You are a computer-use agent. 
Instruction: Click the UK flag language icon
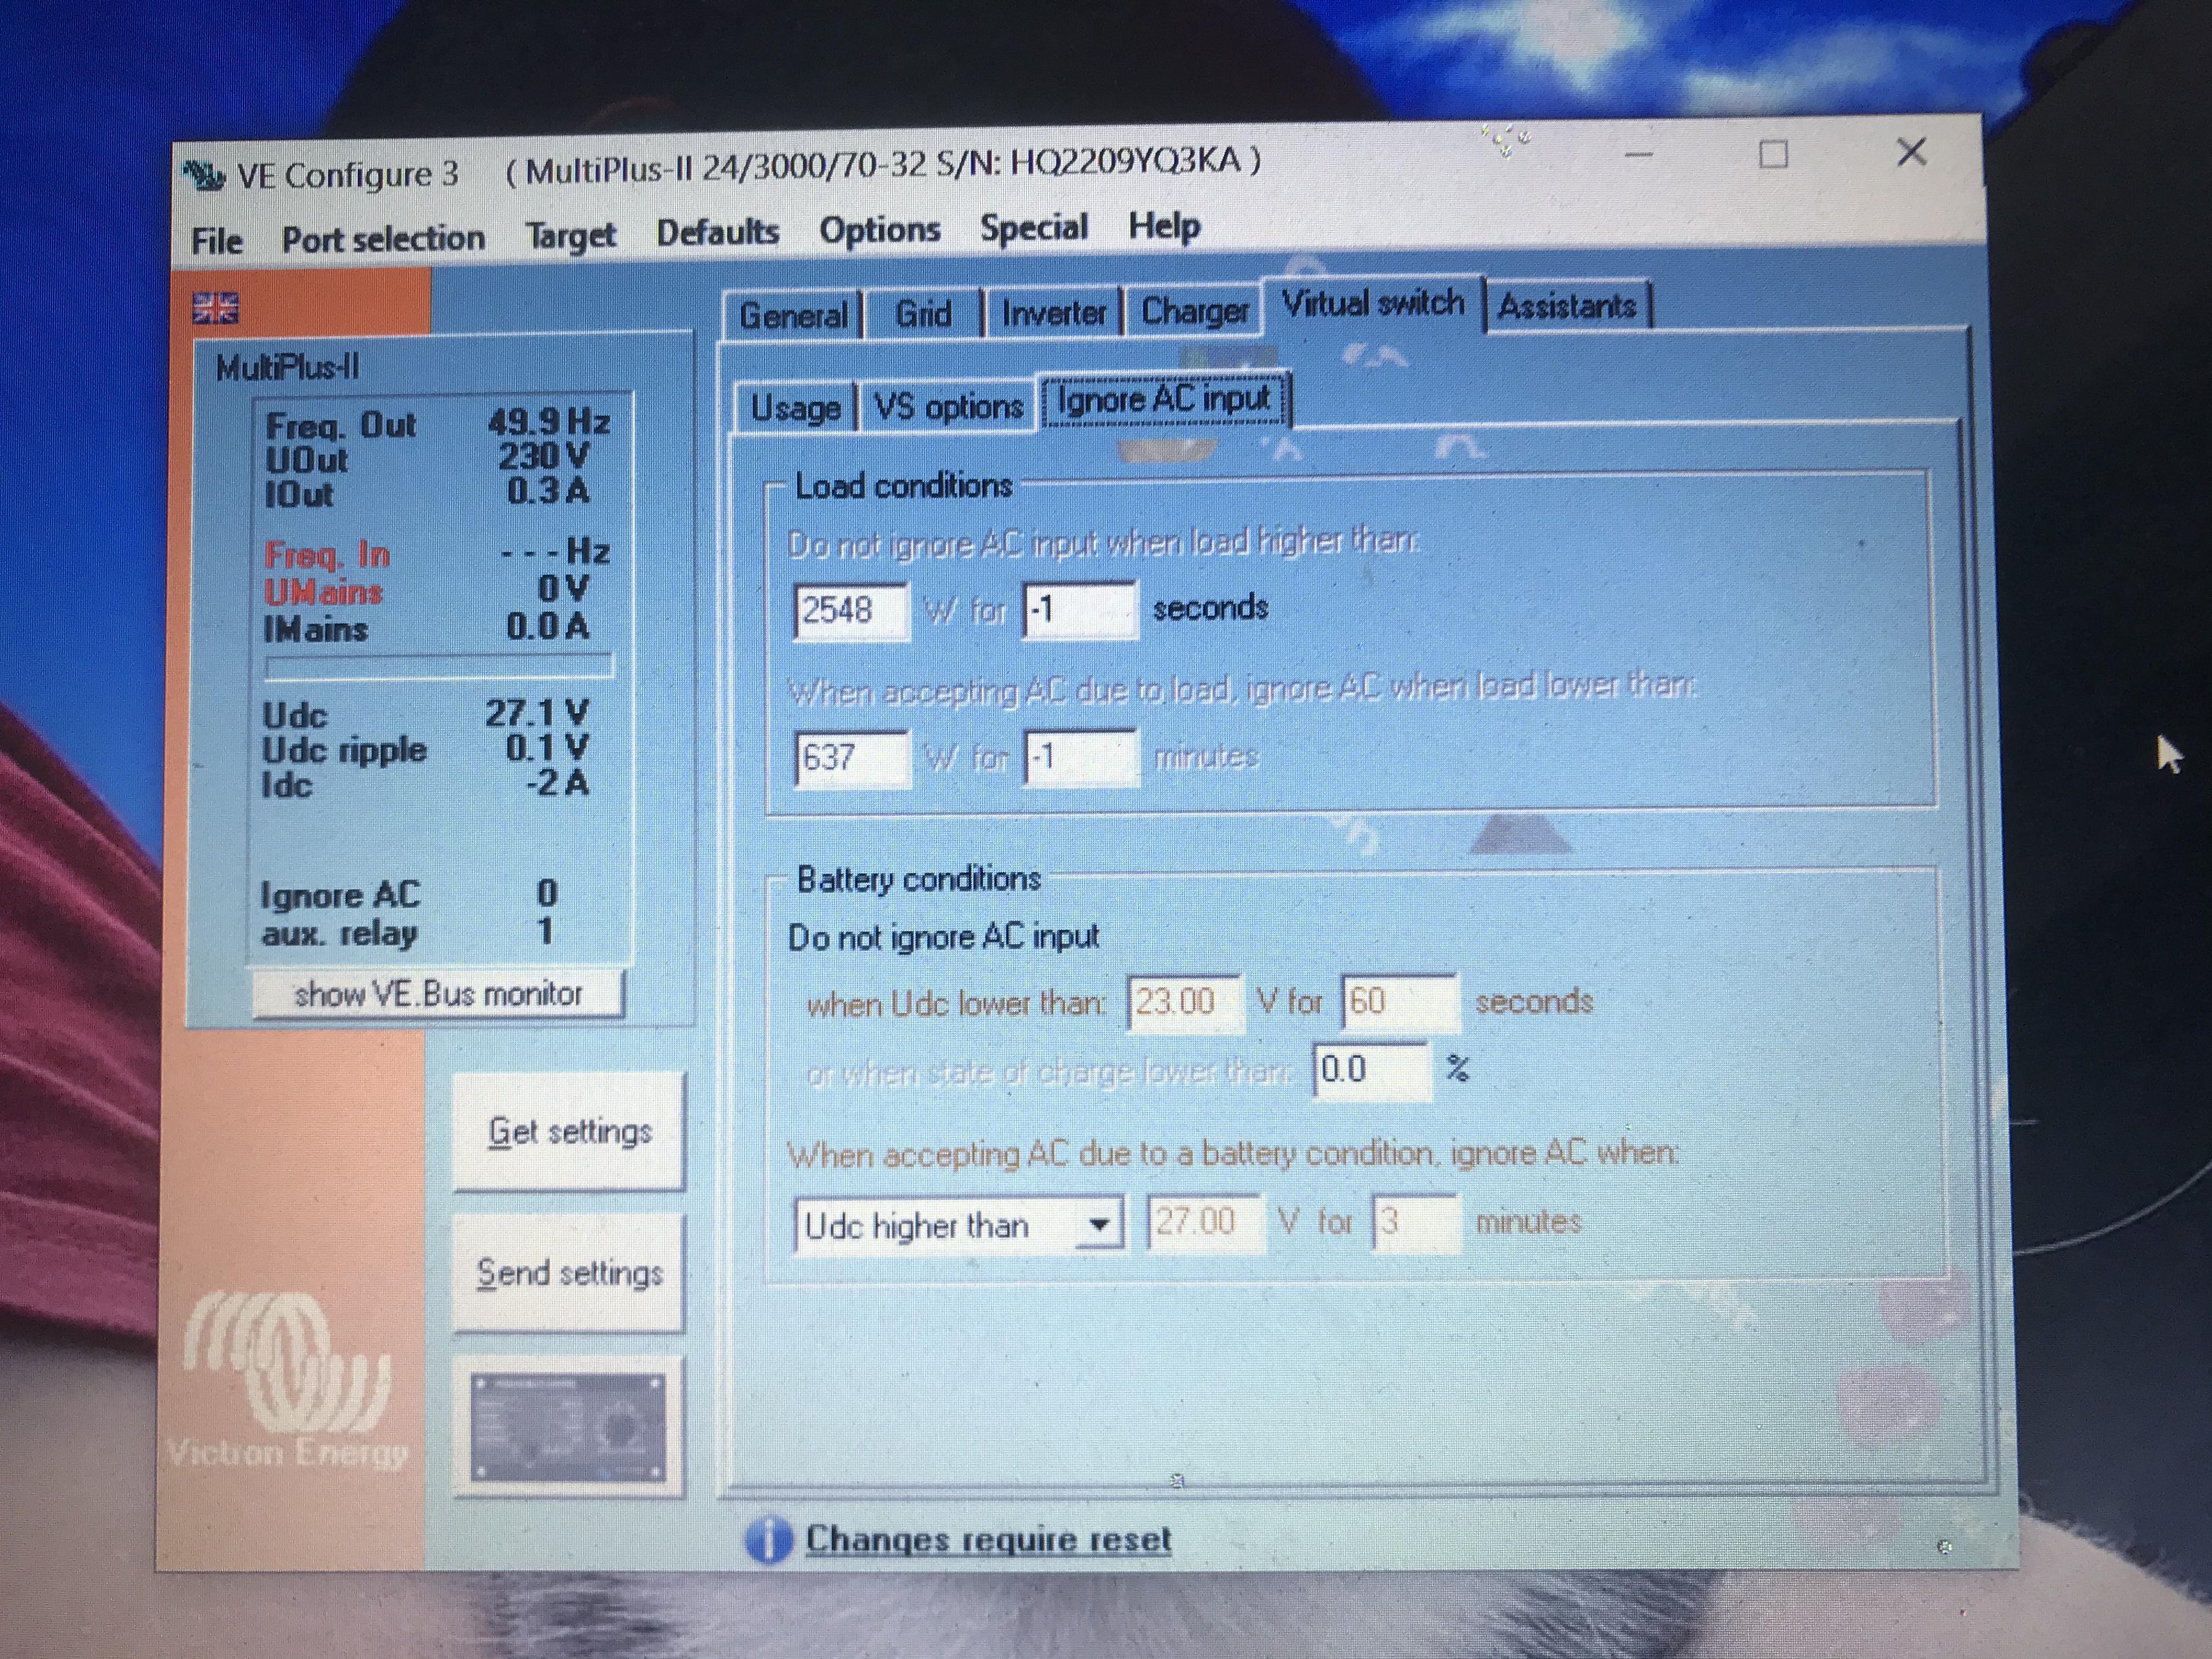point(215,308)
